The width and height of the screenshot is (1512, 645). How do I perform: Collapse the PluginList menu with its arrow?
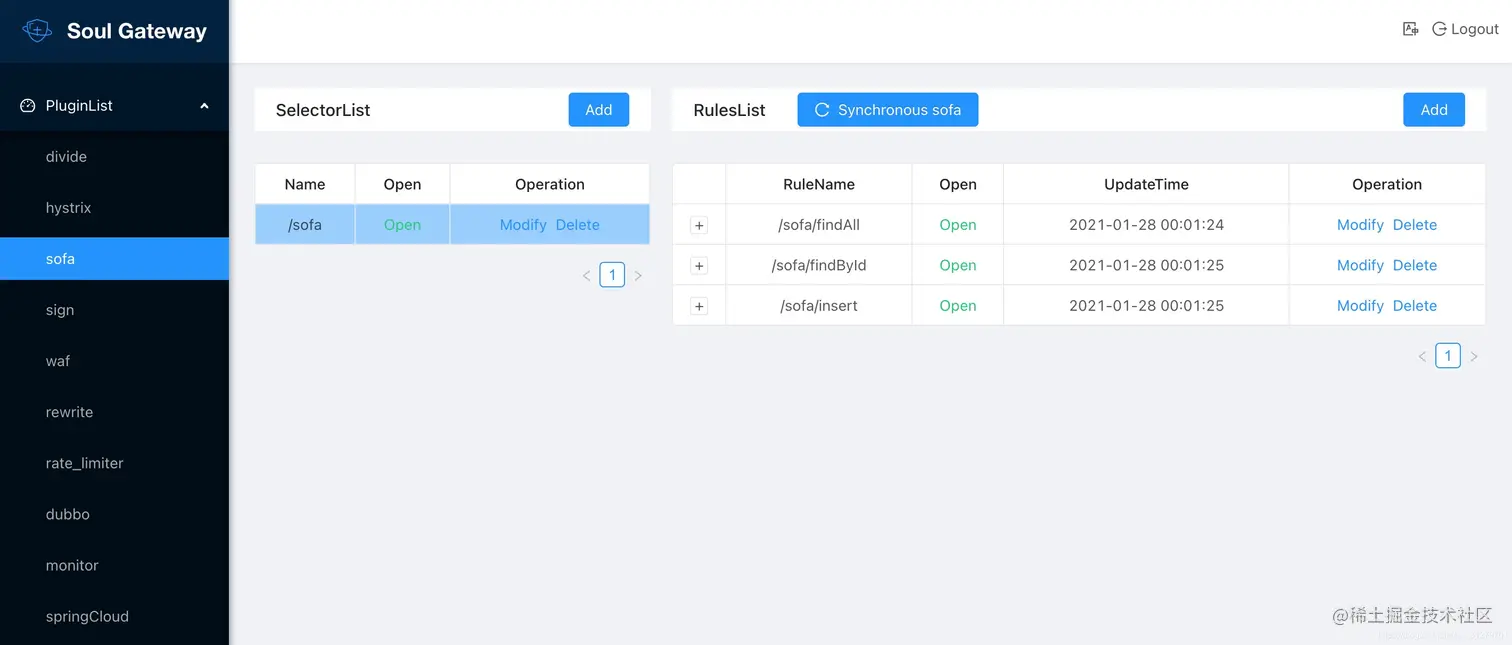click(x=204, y=106)
